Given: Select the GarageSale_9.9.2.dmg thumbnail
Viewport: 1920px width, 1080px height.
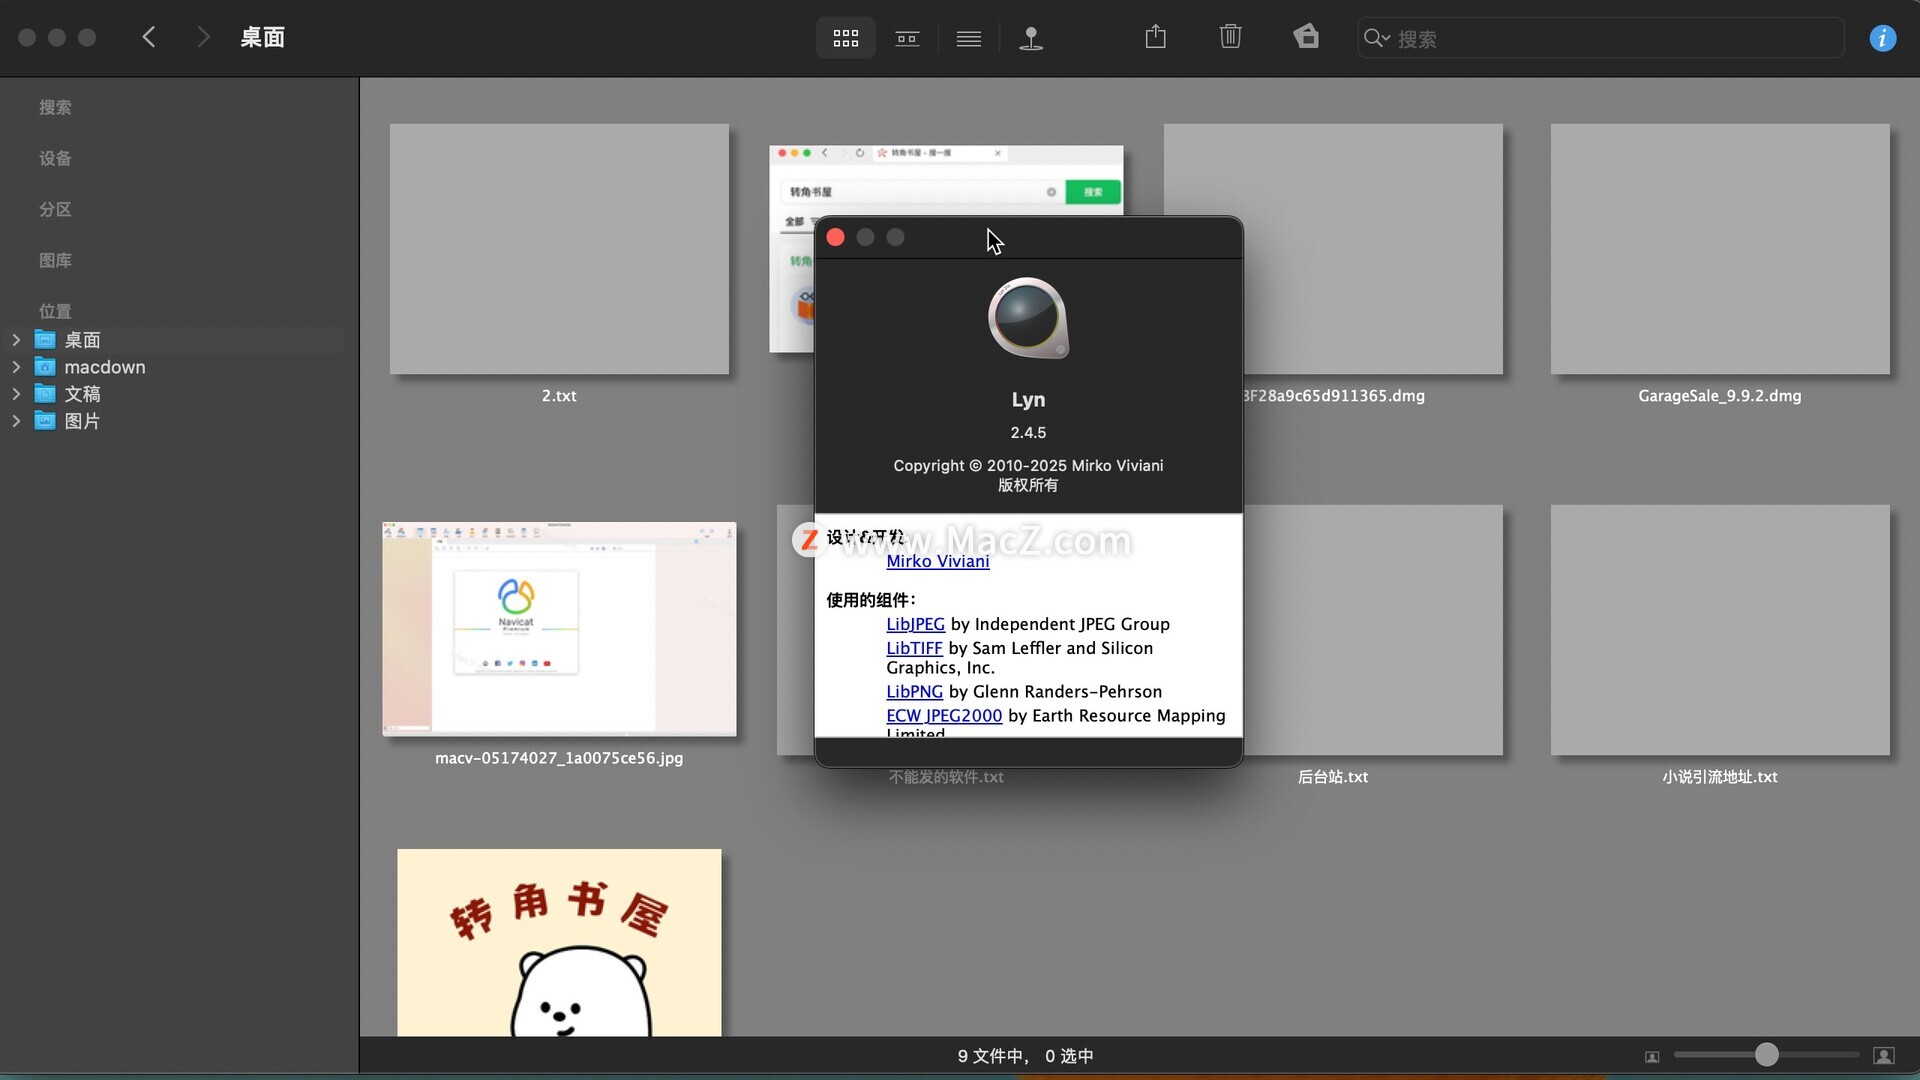Looking at the screenshot, I should coord(1720,249).
